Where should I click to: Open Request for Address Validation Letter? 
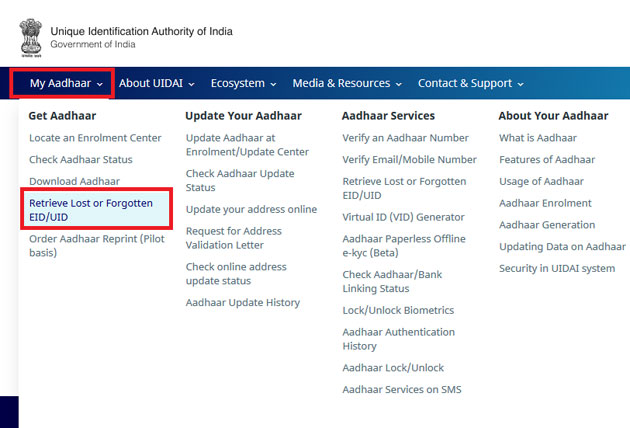click(x=234, y=238)
